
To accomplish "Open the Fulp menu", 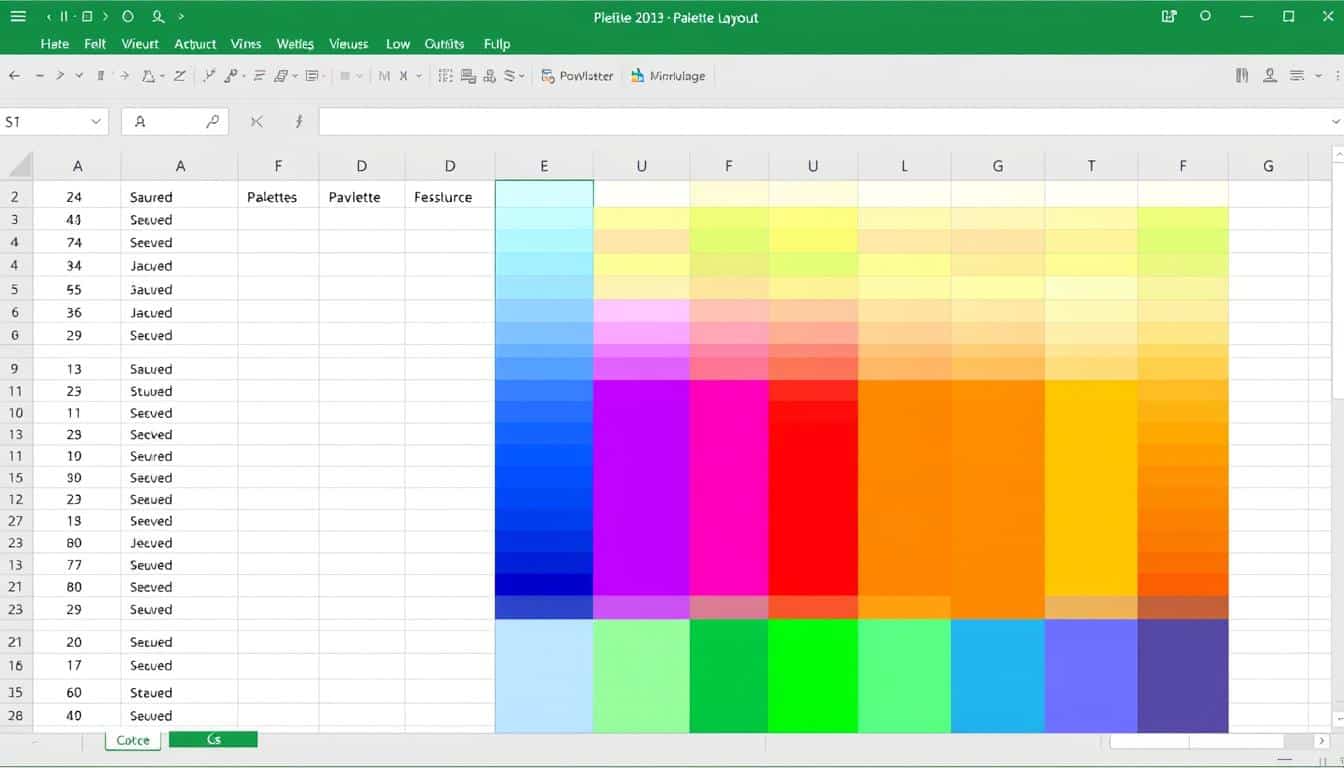I will coord(497,44).
